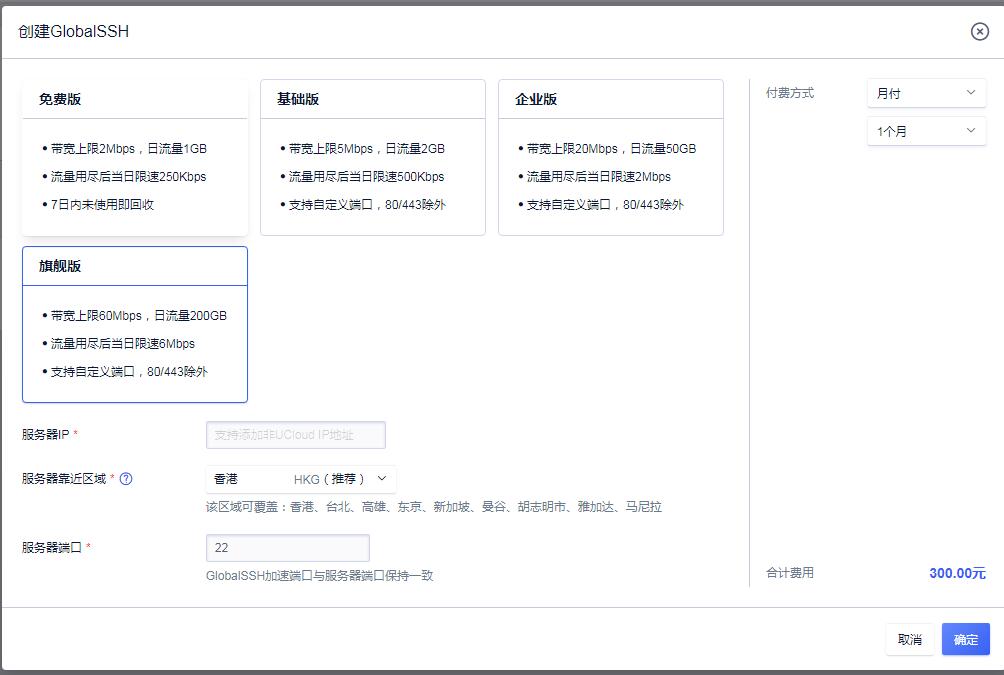This screenshot has height=675, width=1004.
Task: Click the 创建GlobalSSH dialog title
Action: [74, 31]
